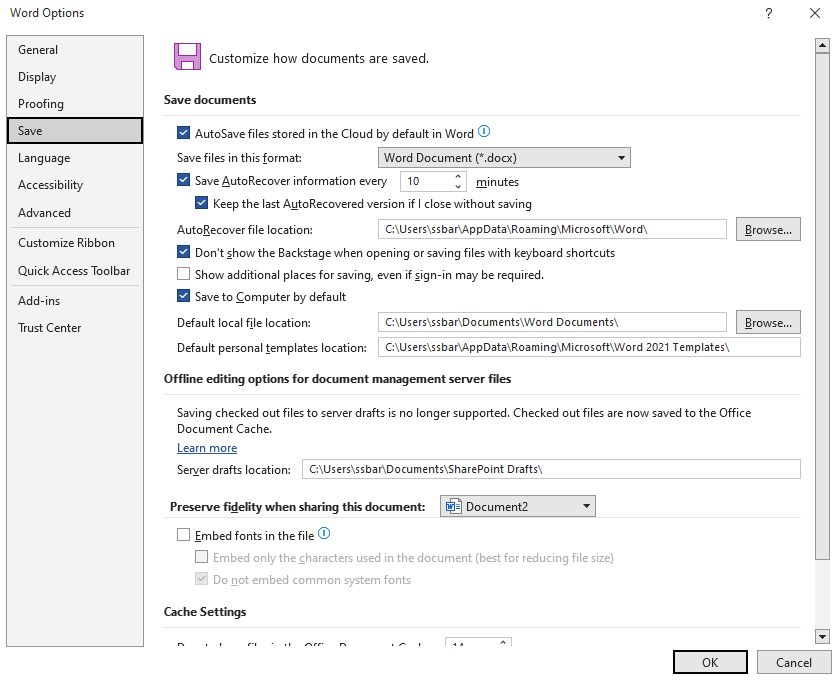Open the Document2 fidelity dropdown

[517, 506]
